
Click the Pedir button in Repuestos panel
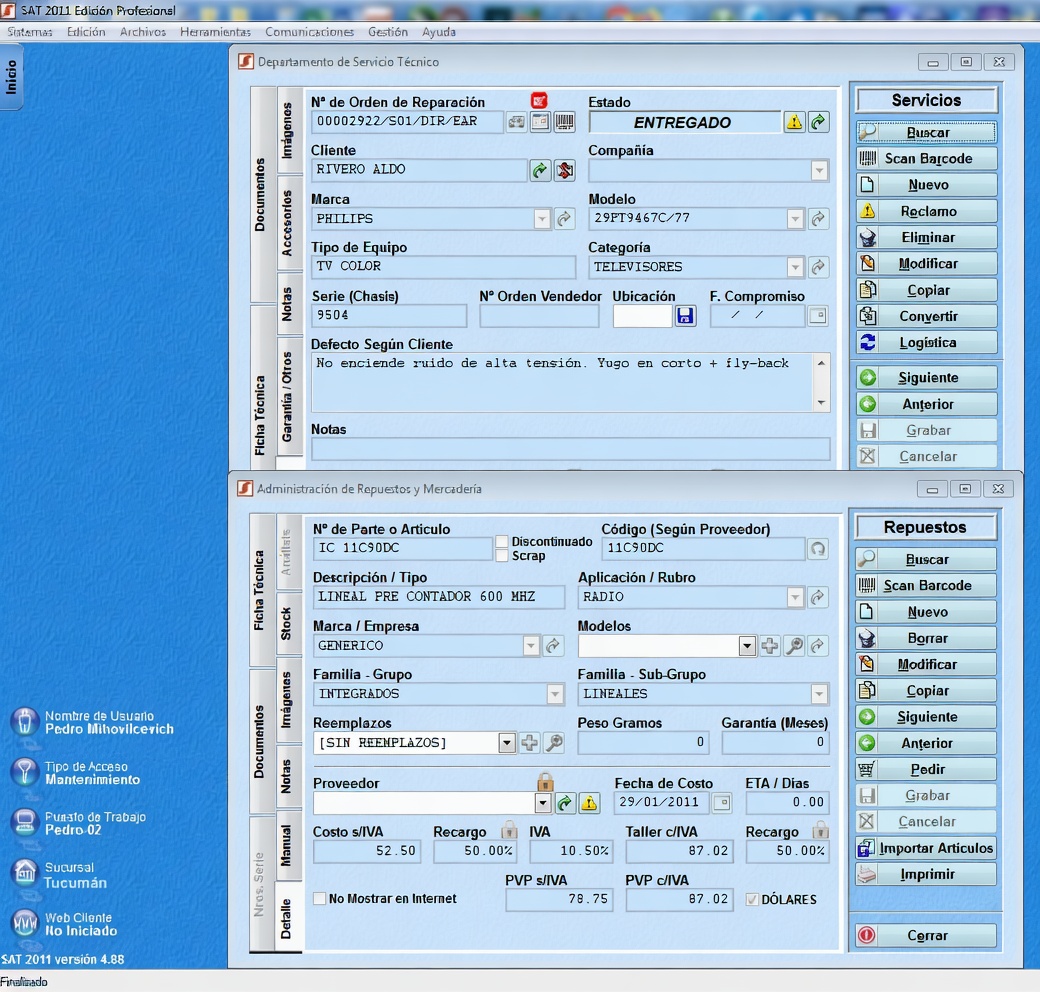tap(926, 769)
